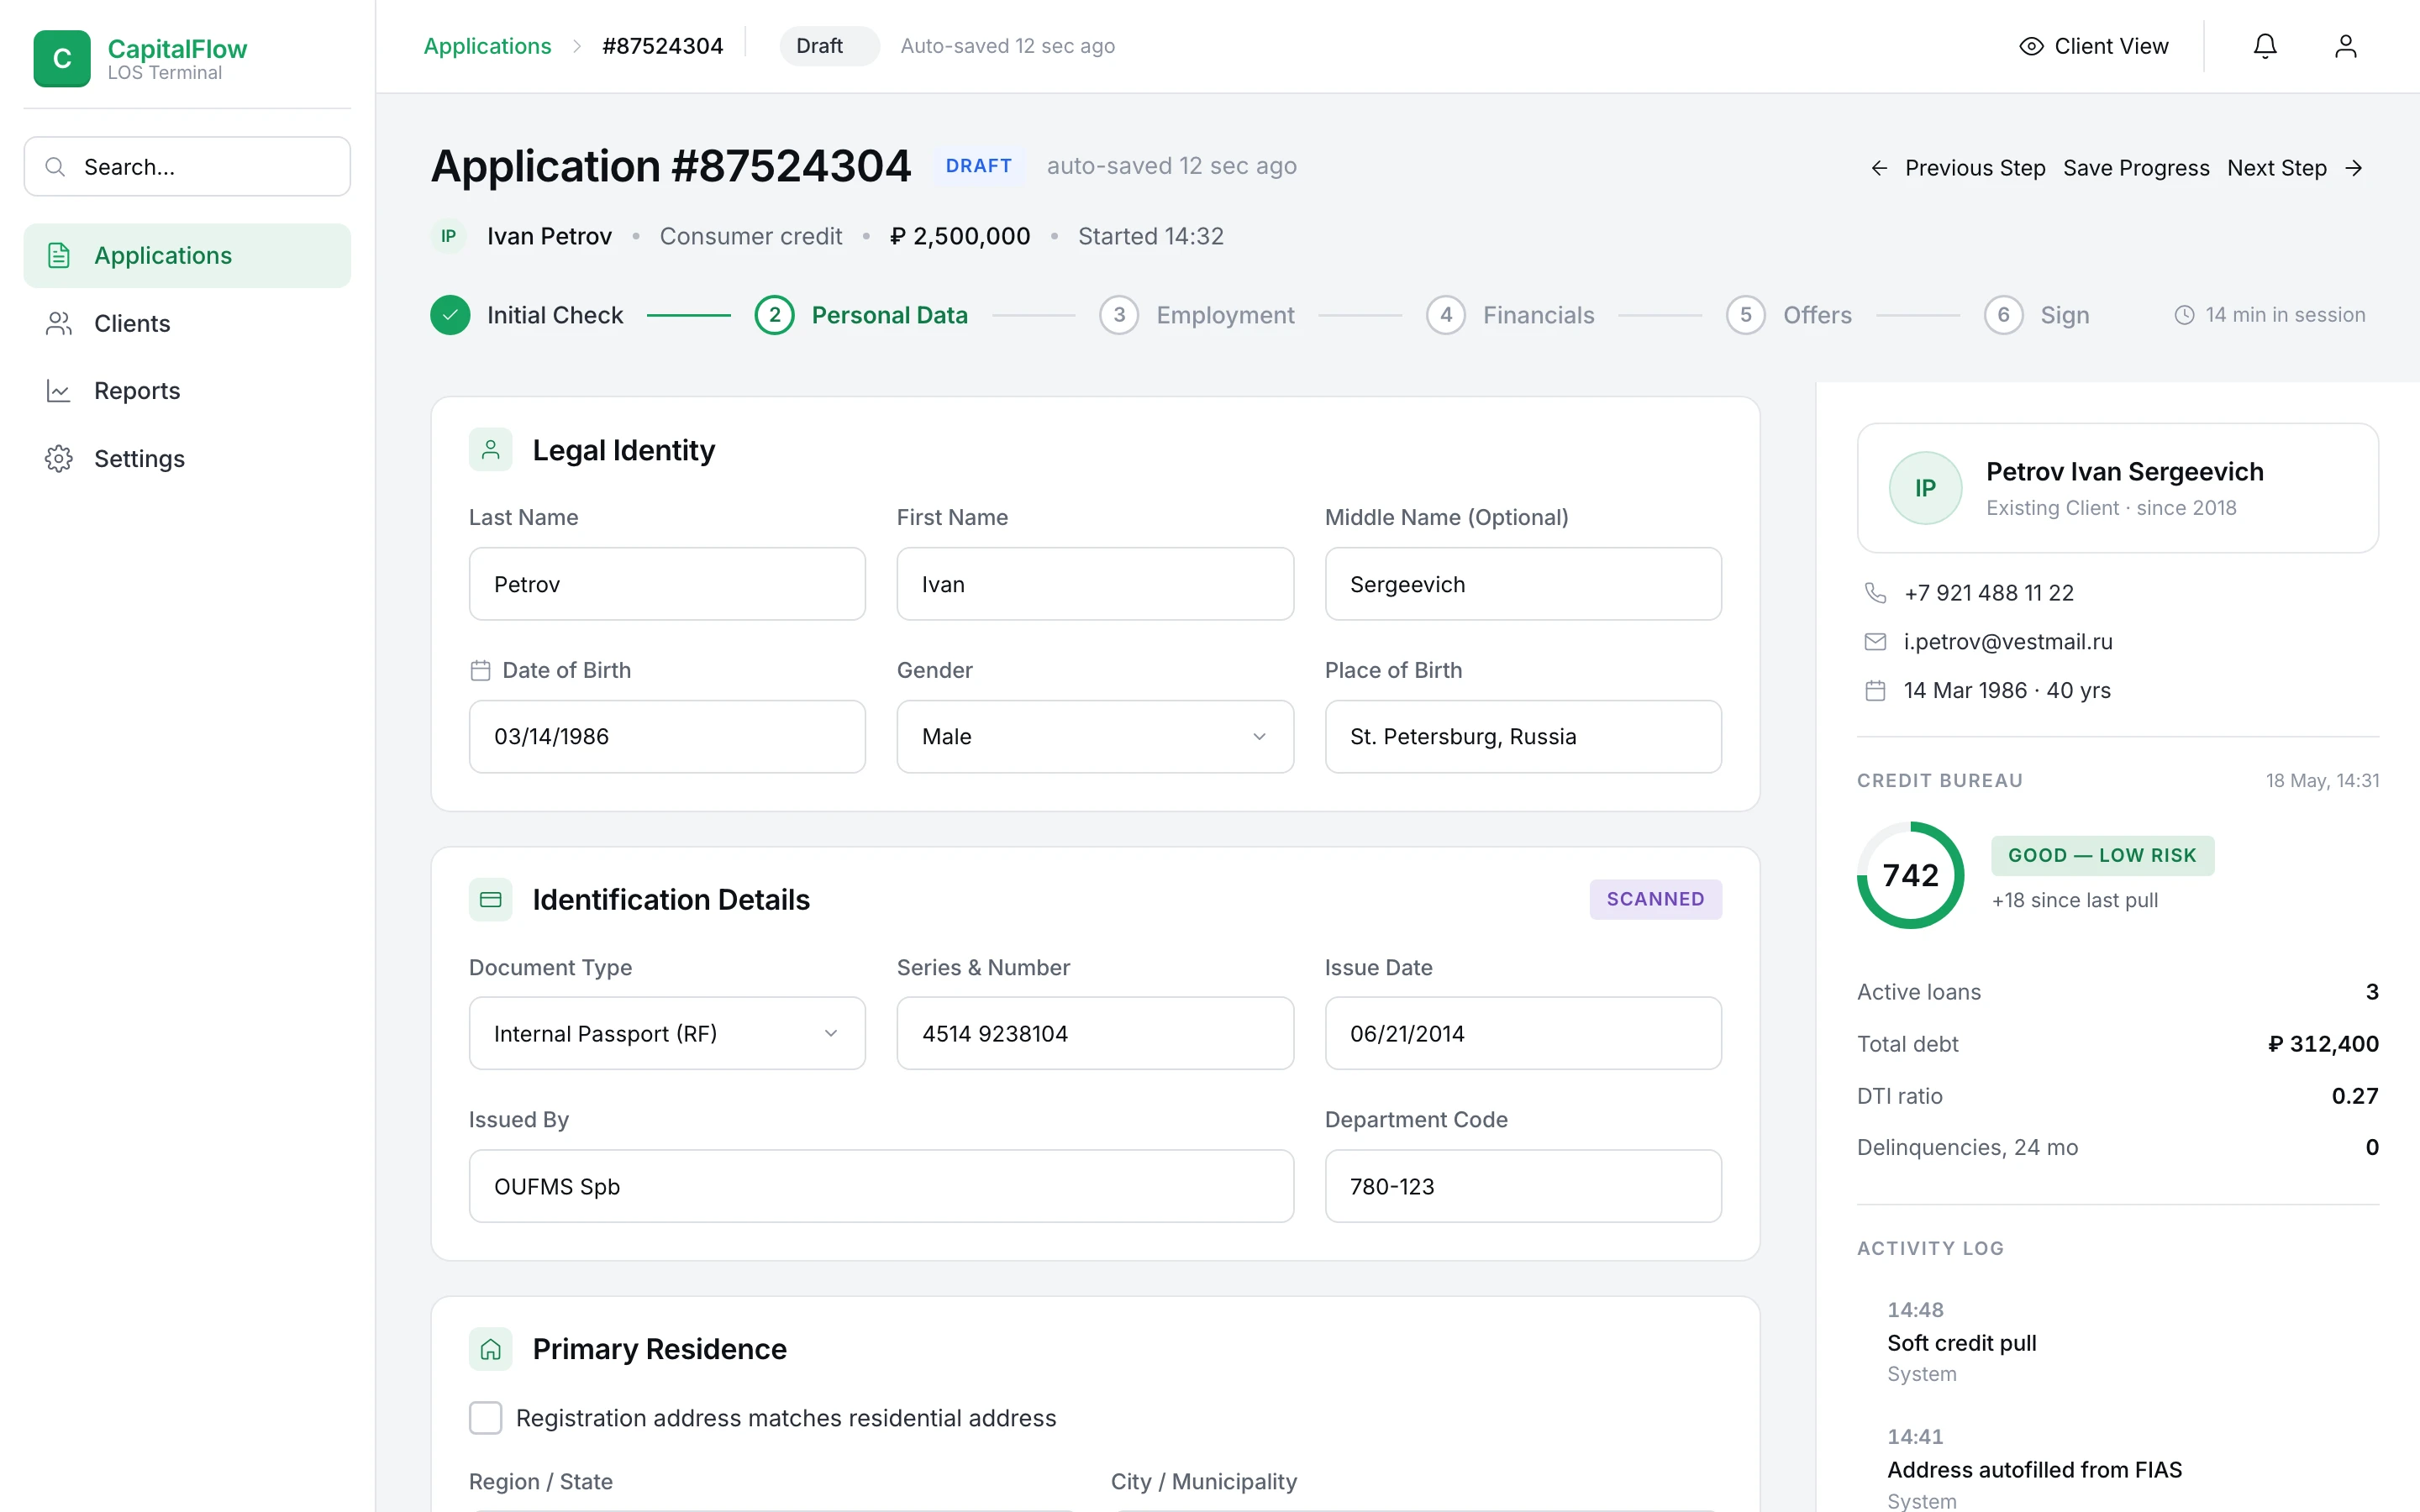This screenshot has width=2420, height=1512.
Task: Click the CapitalFlow logo icon
Action: tap(61, 58)
